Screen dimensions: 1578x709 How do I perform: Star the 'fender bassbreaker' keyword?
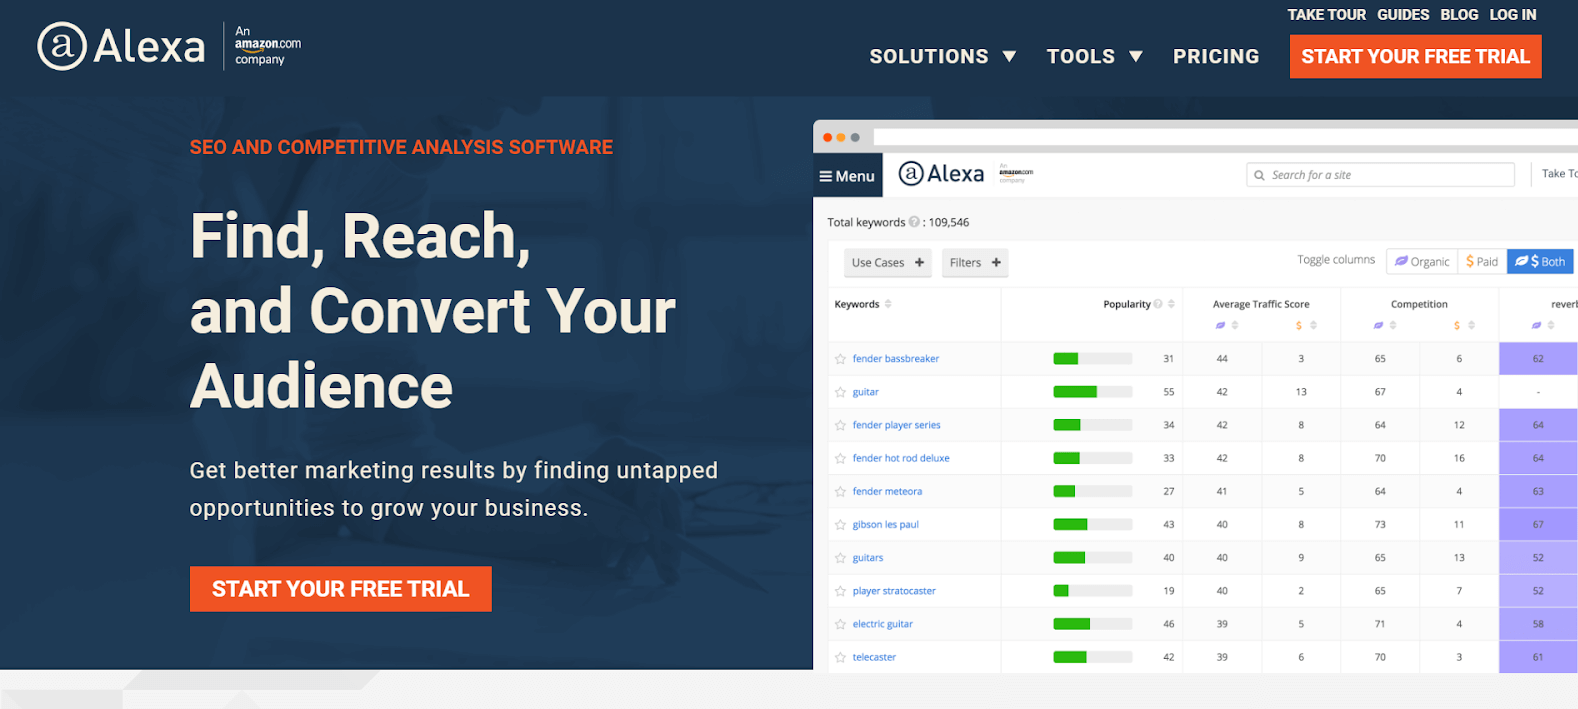840,359
